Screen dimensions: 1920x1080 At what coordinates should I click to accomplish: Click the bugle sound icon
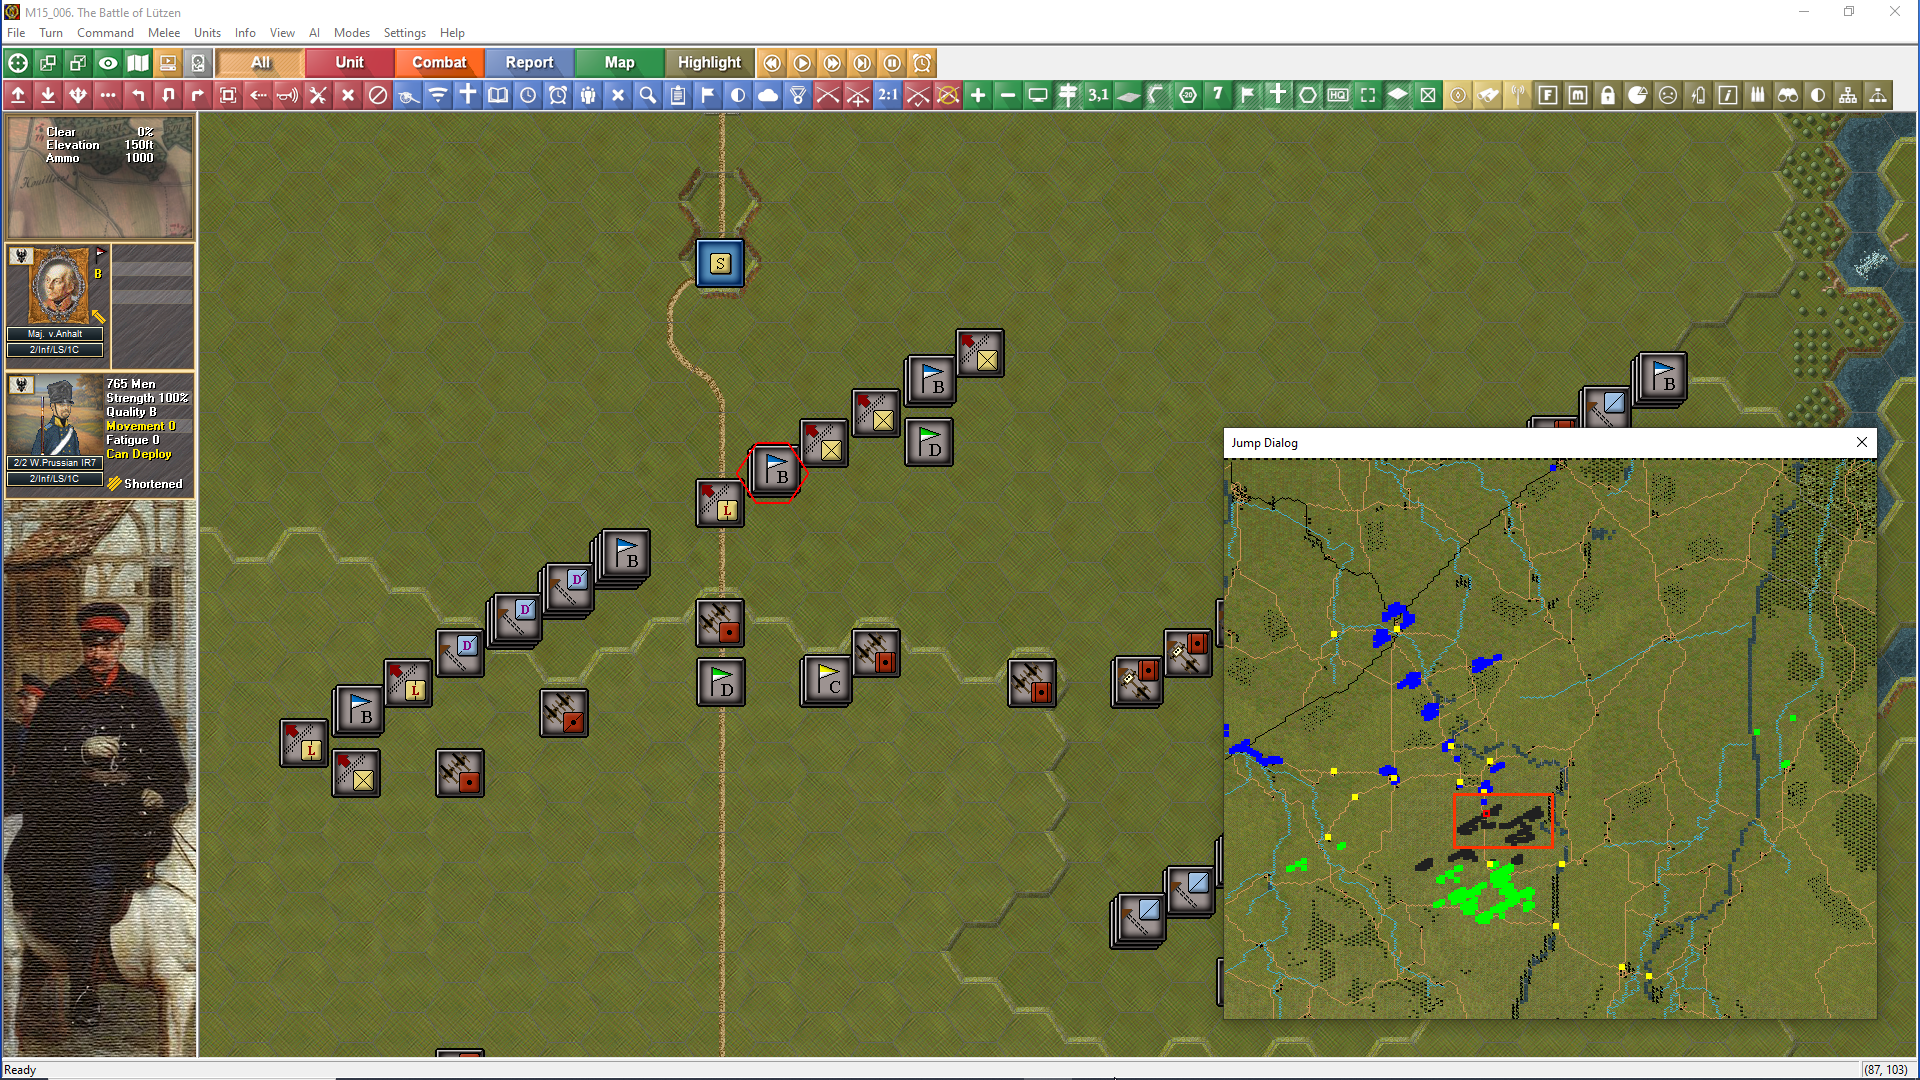[288, 95]
